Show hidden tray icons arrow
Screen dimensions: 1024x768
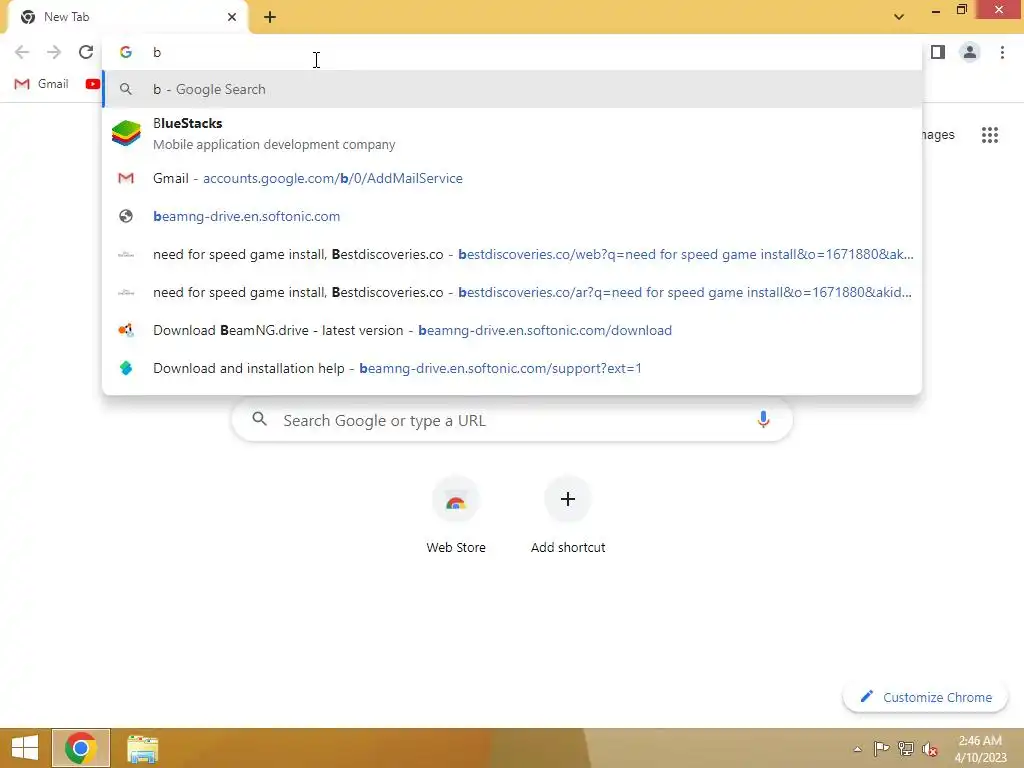pos(857,749)
